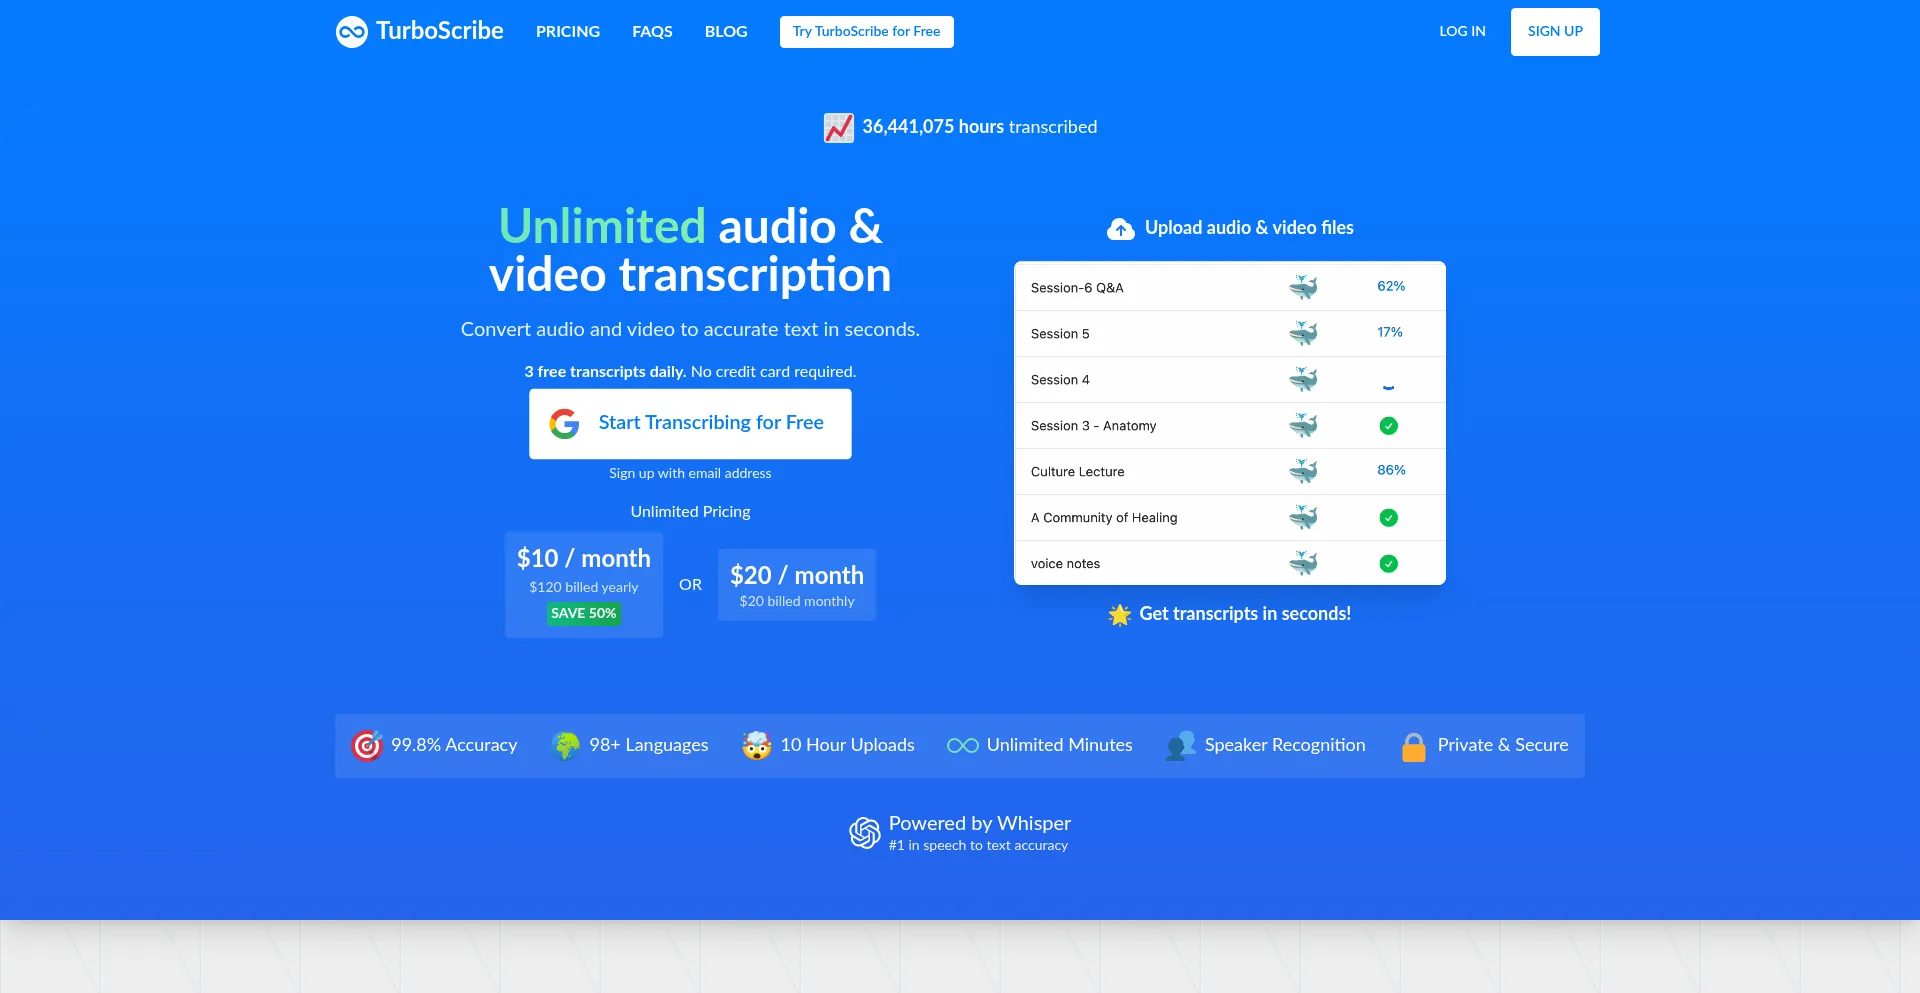
Task: Click the Session 5 file name
Action: (1060, 334)
